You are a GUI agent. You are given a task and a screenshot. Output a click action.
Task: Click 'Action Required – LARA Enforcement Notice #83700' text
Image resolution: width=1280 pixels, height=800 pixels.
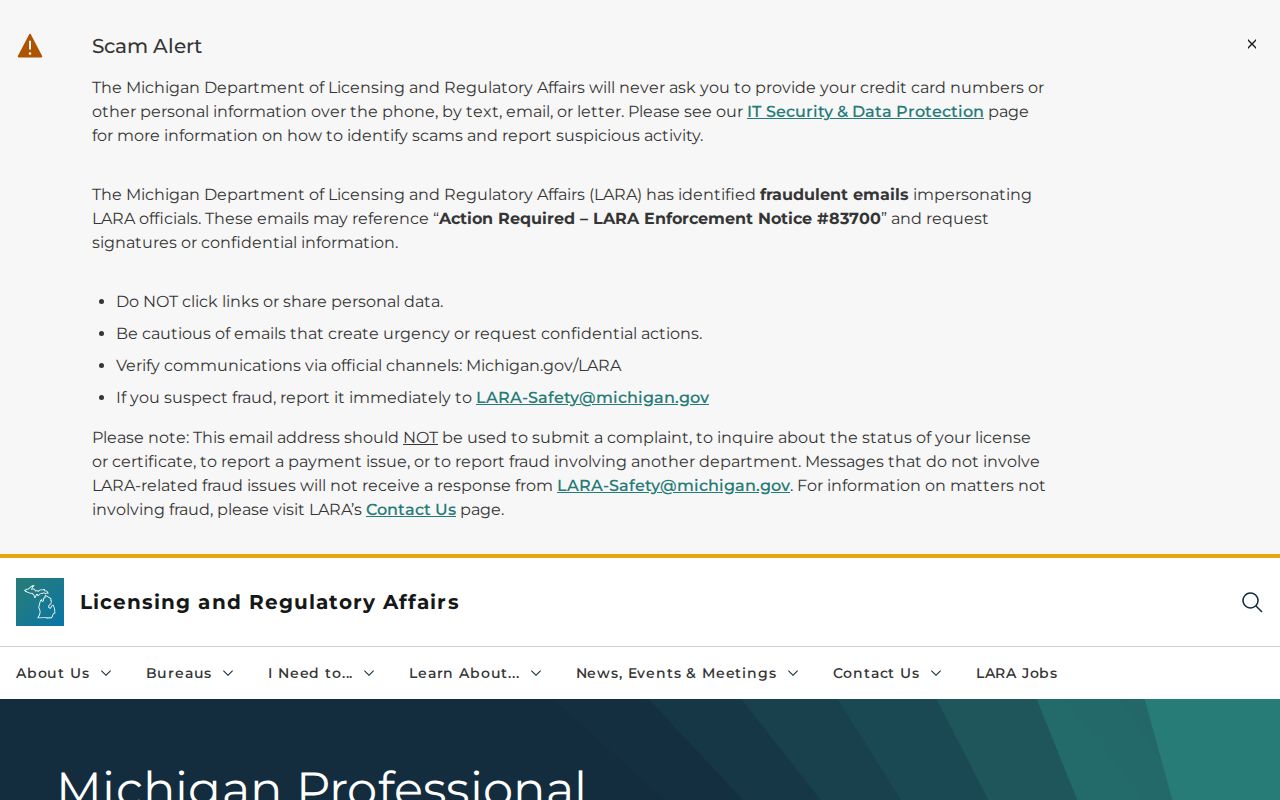click(660, 219)
